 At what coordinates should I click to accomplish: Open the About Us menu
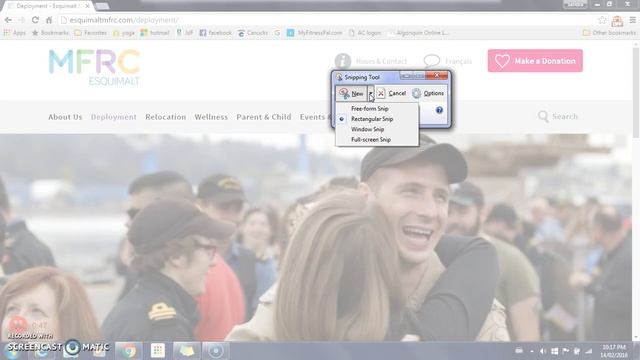(x=65, y=117)
